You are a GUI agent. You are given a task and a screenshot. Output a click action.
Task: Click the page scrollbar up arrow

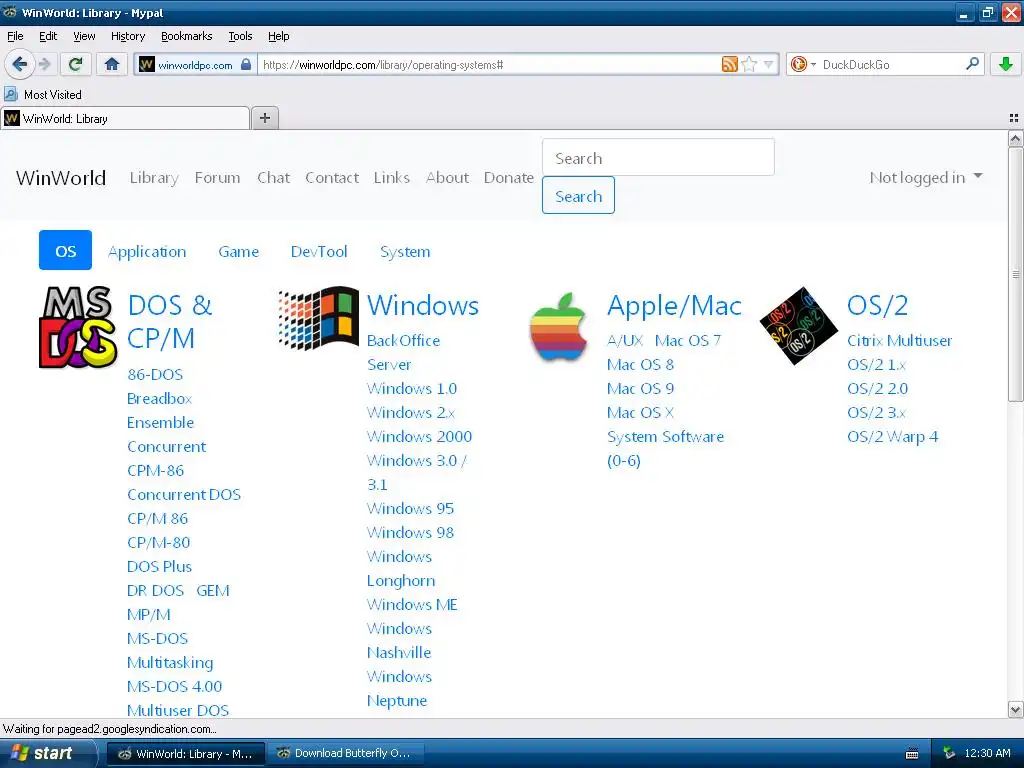coord(1016,138)
